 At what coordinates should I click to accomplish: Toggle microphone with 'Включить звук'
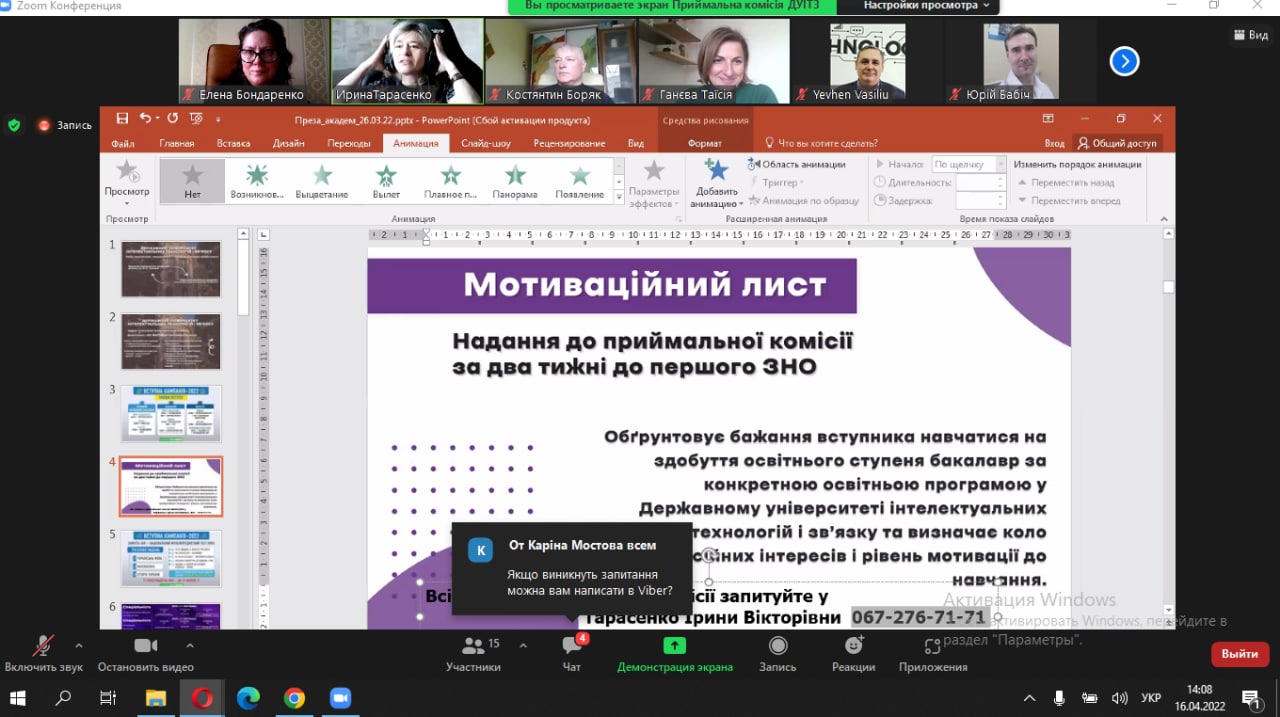coord(44,653)
